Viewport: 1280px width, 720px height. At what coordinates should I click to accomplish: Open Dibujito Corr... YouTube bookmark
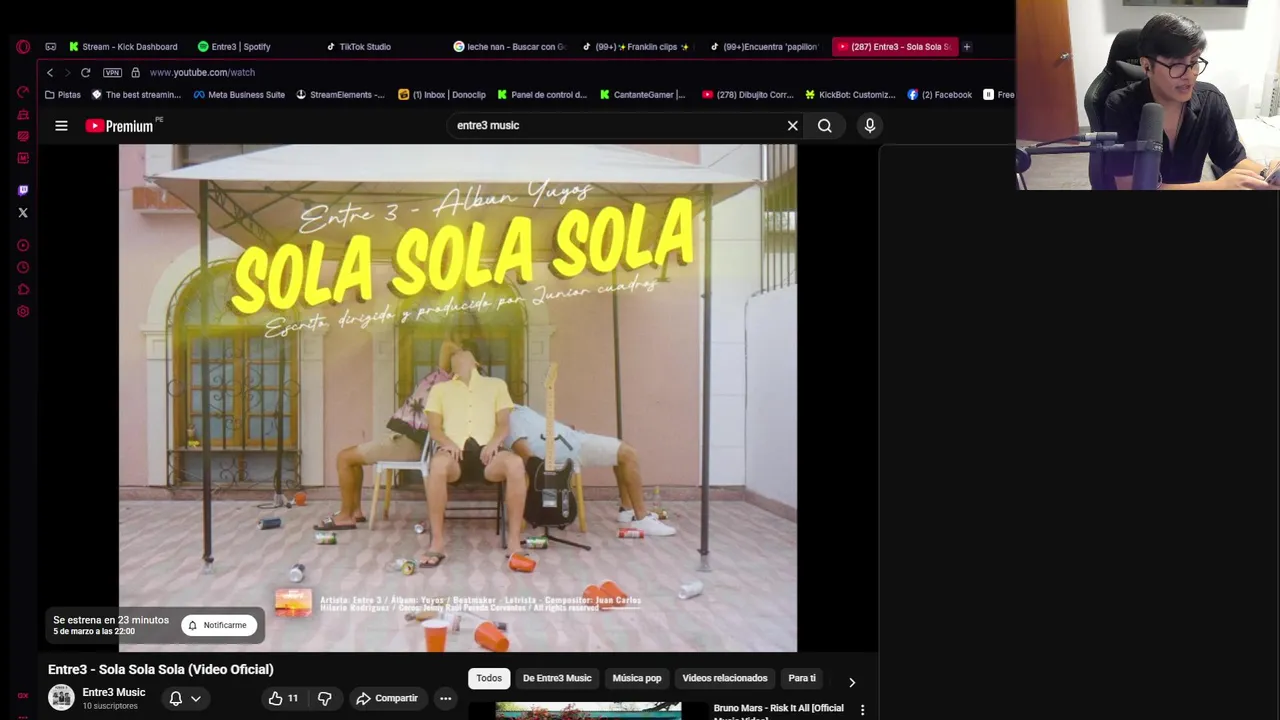748,95
